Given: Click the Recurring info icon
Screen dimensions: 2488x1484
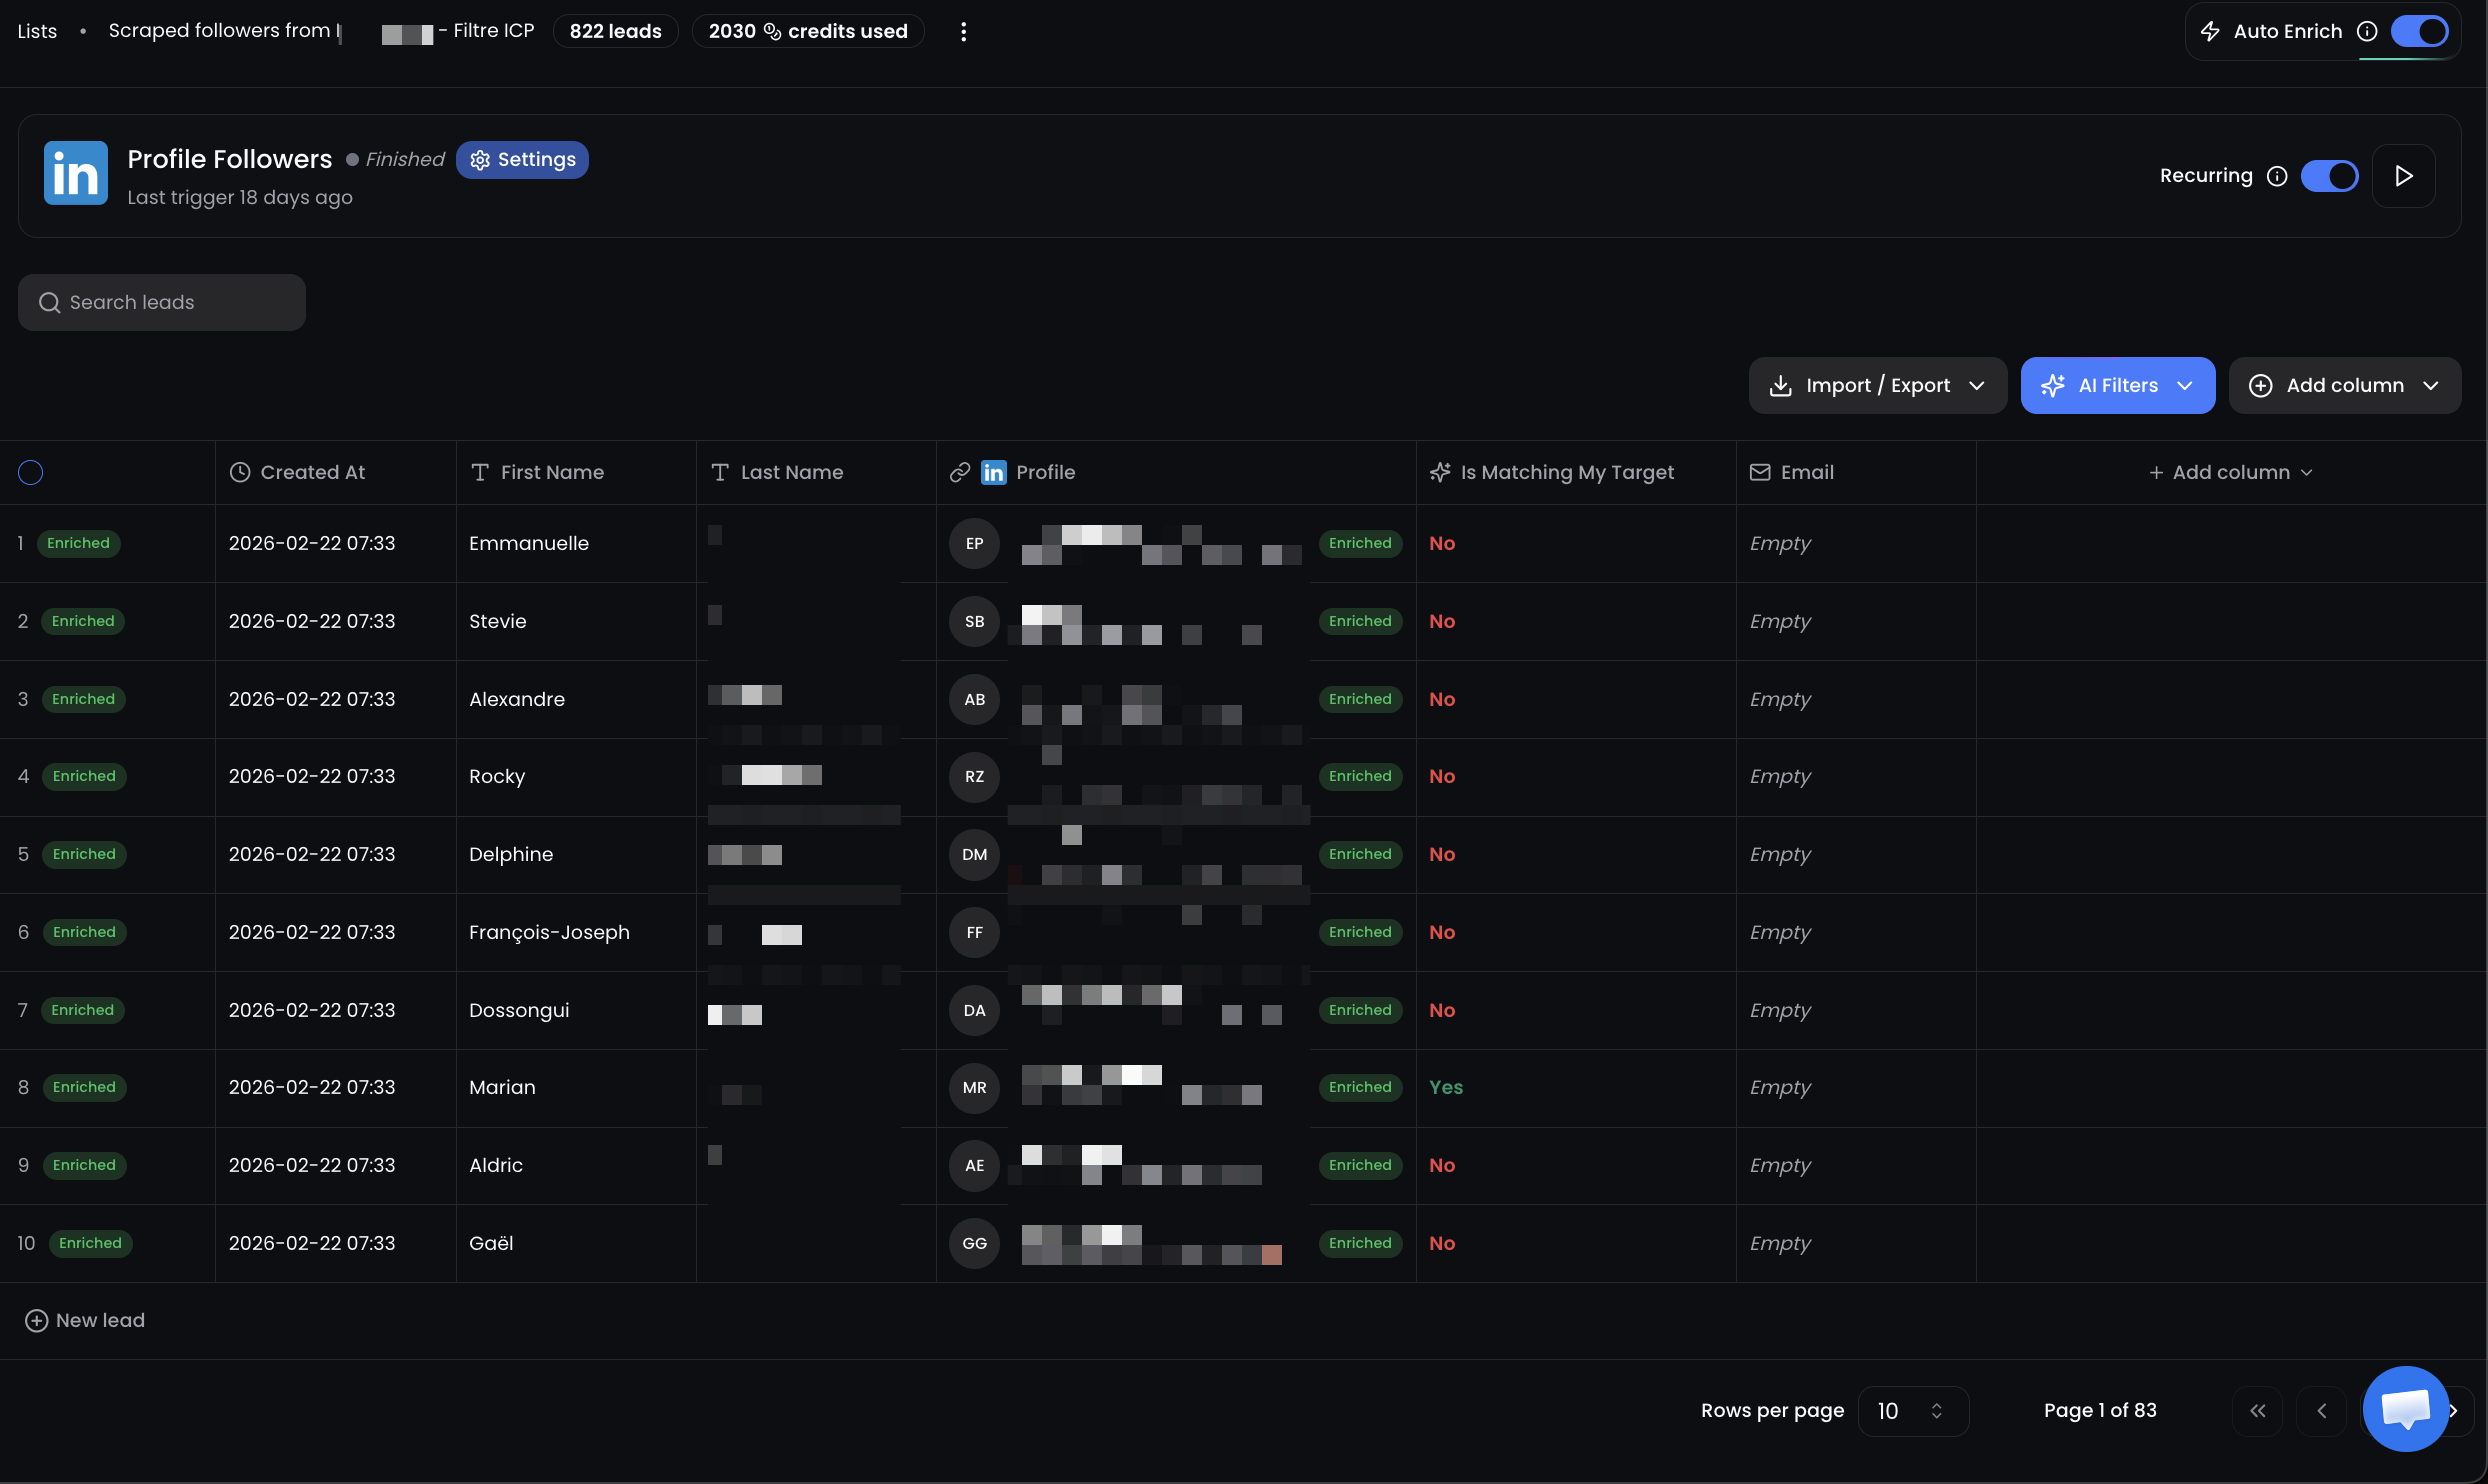Looking at the screenshot, I should (2277, 176).
